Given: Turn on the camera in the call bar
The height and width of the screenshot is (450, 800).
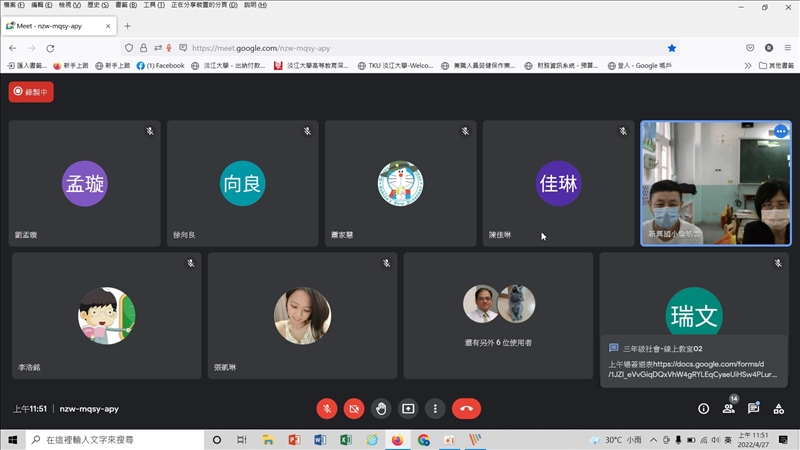Looking at the screenshot, I should click(354, 408).
